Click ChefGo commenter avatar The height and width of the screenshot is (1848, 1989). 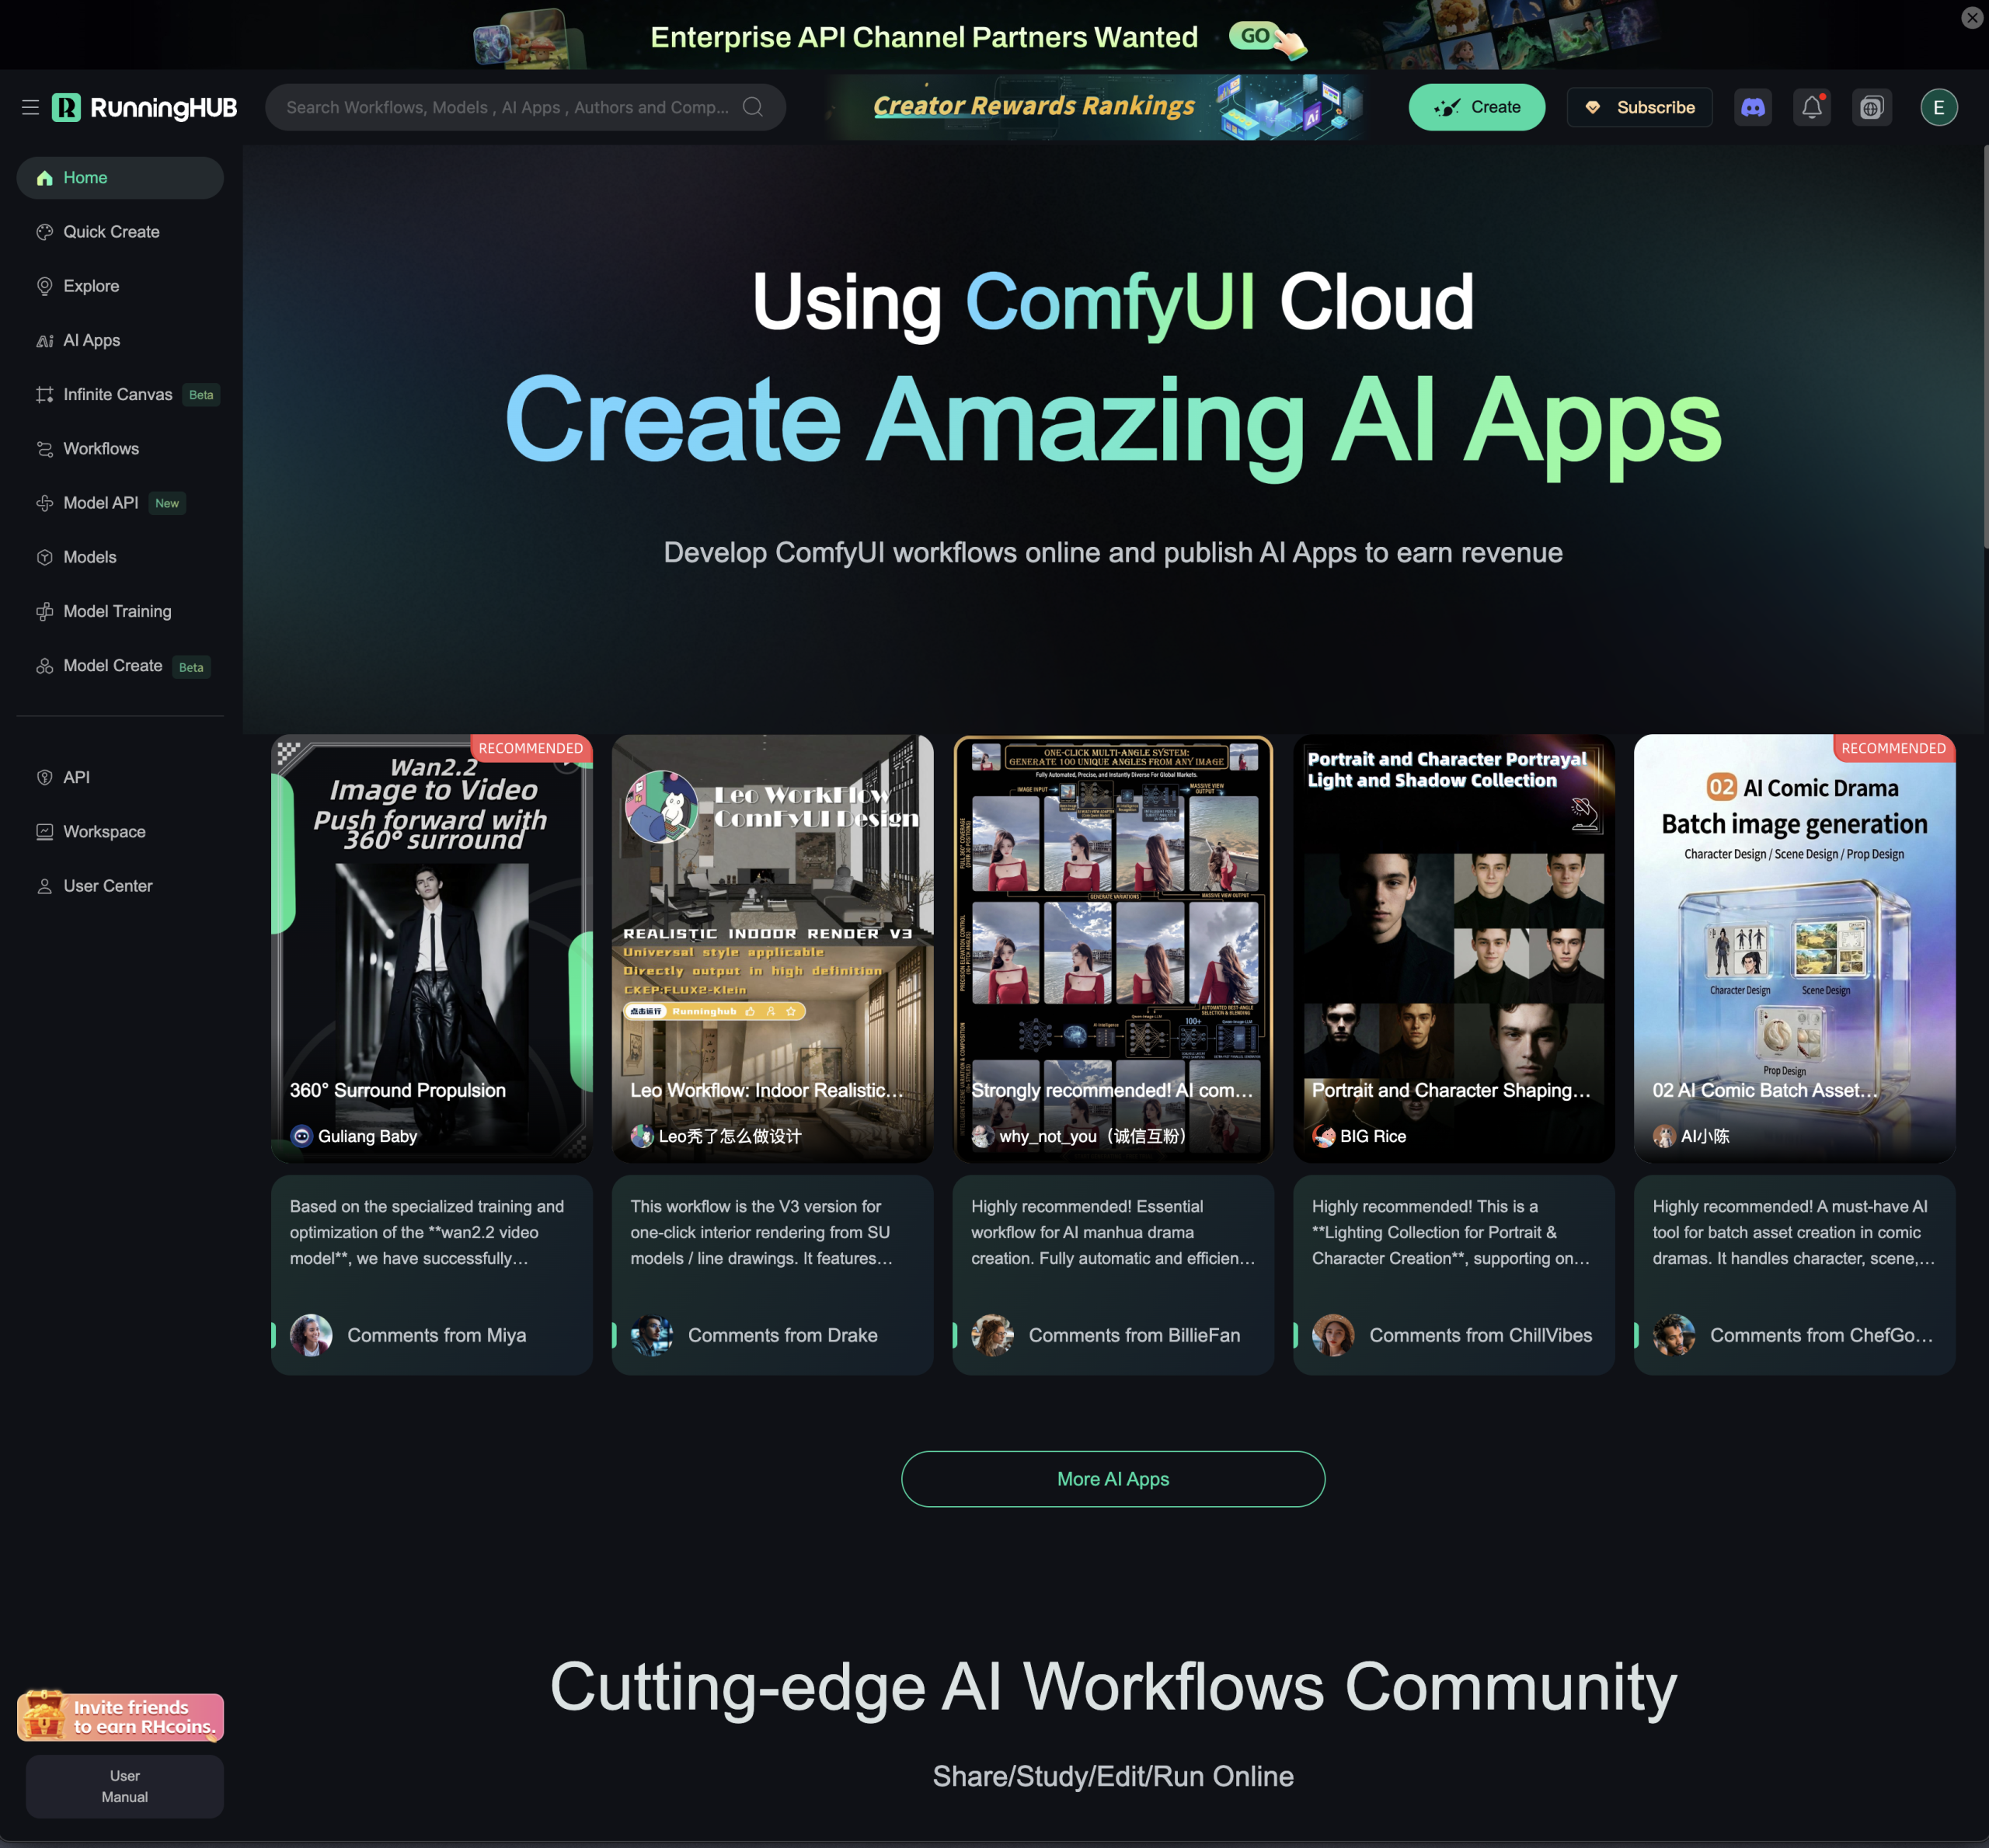click(x=1674, y=1335)
